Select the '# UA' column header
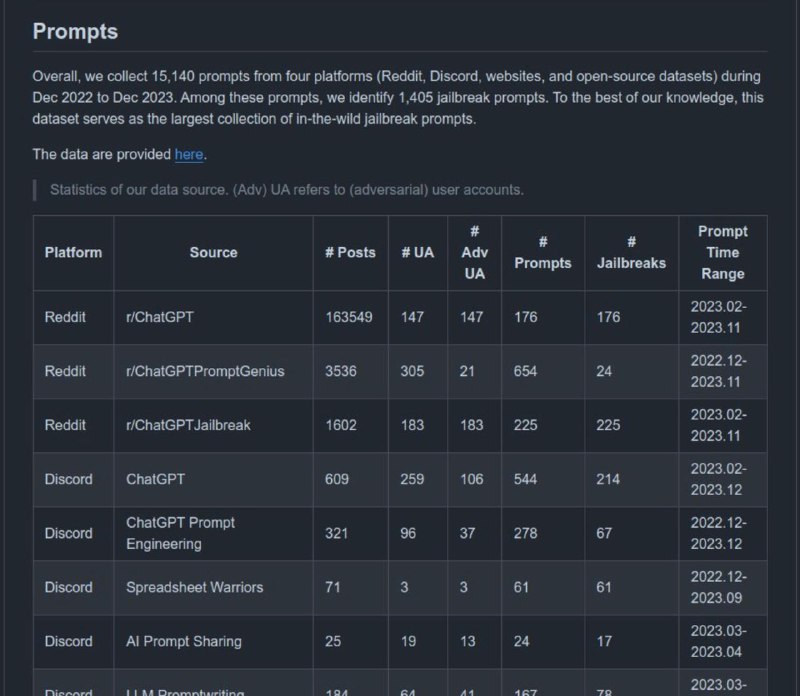800x696 pixels. 418,253
